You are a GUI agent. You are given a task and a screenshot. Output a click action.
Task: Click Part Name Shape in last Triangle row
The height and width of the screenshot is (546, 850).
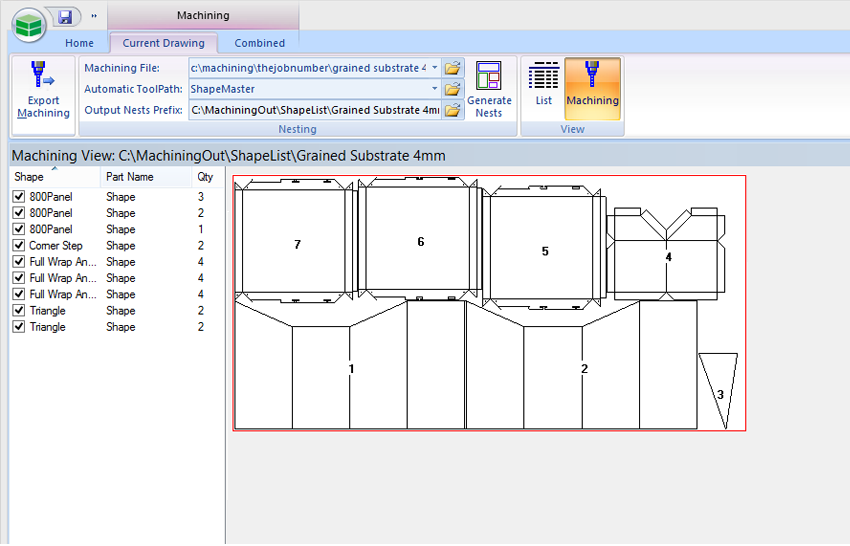(x=120, y=327)
